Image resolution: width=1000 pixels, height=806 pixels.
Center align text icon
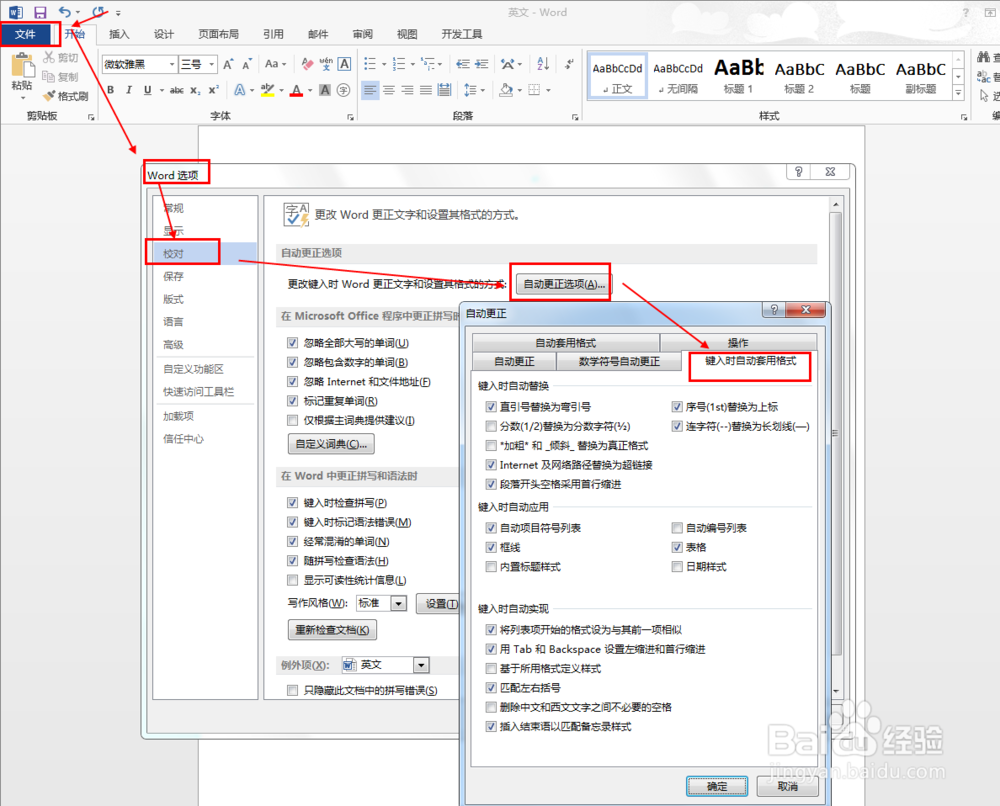point(388,90)
